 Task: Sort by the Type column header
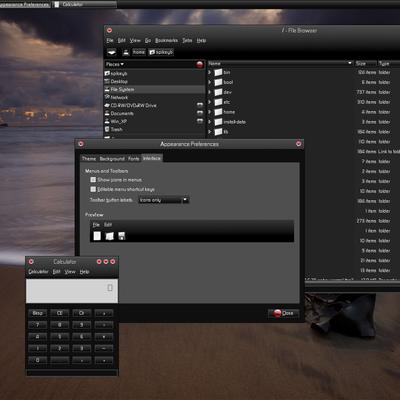coord(388,63)
